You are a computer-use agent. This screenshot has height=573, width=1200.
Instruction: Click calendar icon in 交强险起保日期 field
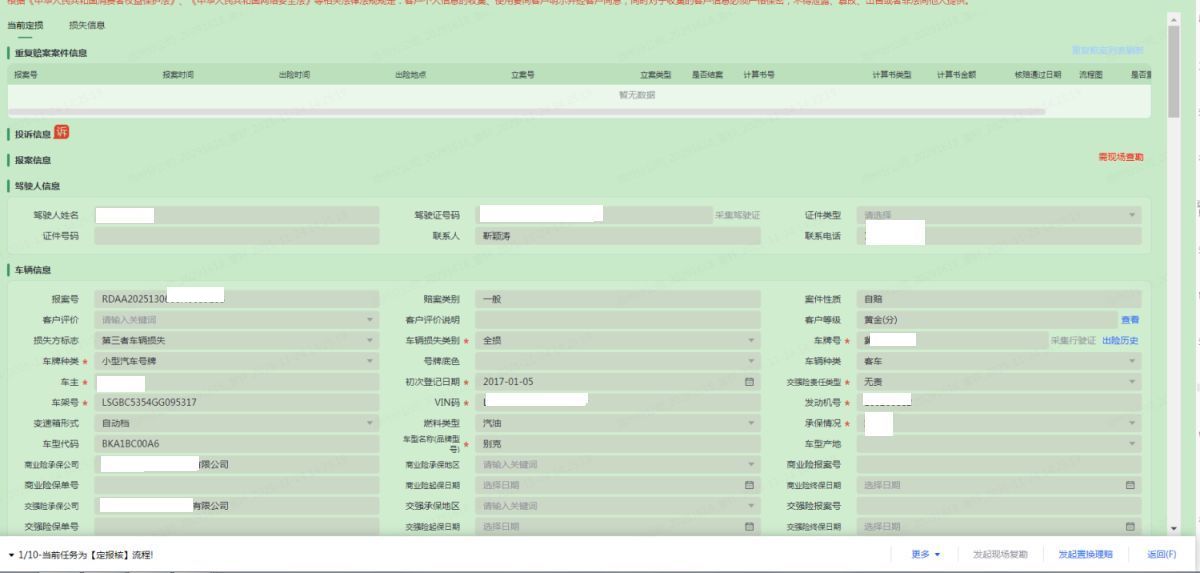click(x=749, y=527)
